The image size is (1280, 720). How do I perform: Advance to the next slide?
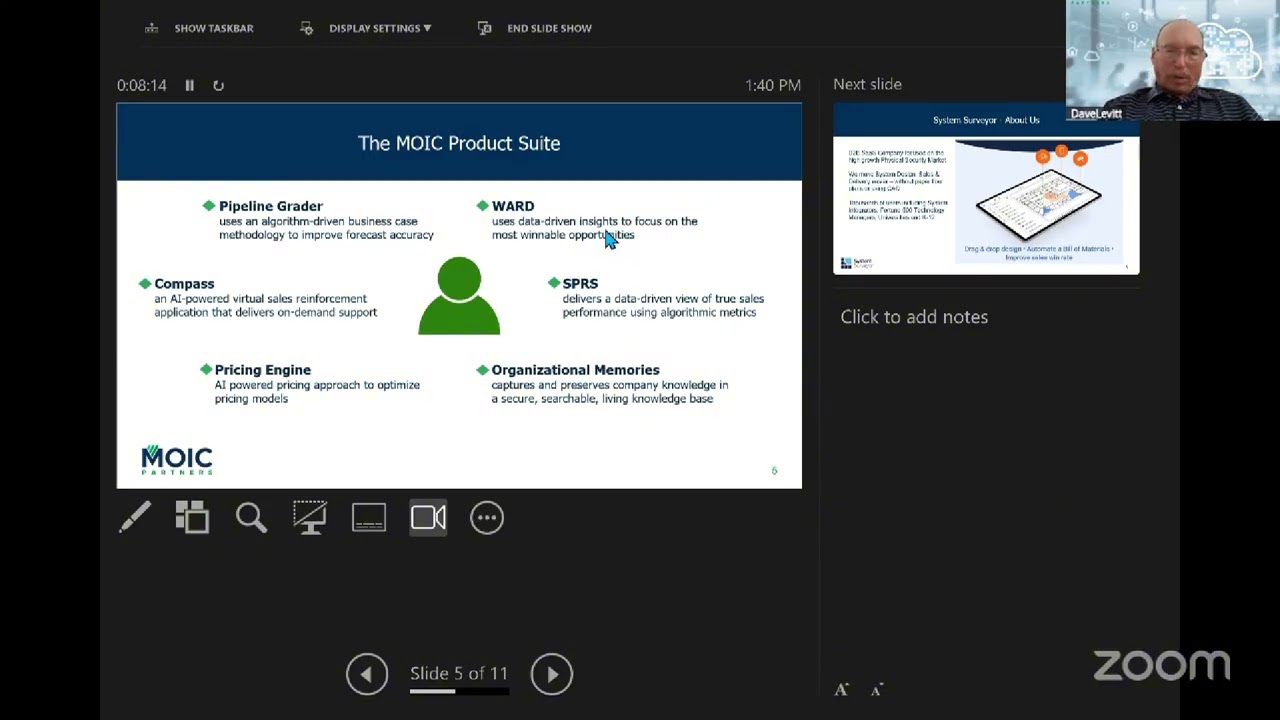[x=552, y=674]
